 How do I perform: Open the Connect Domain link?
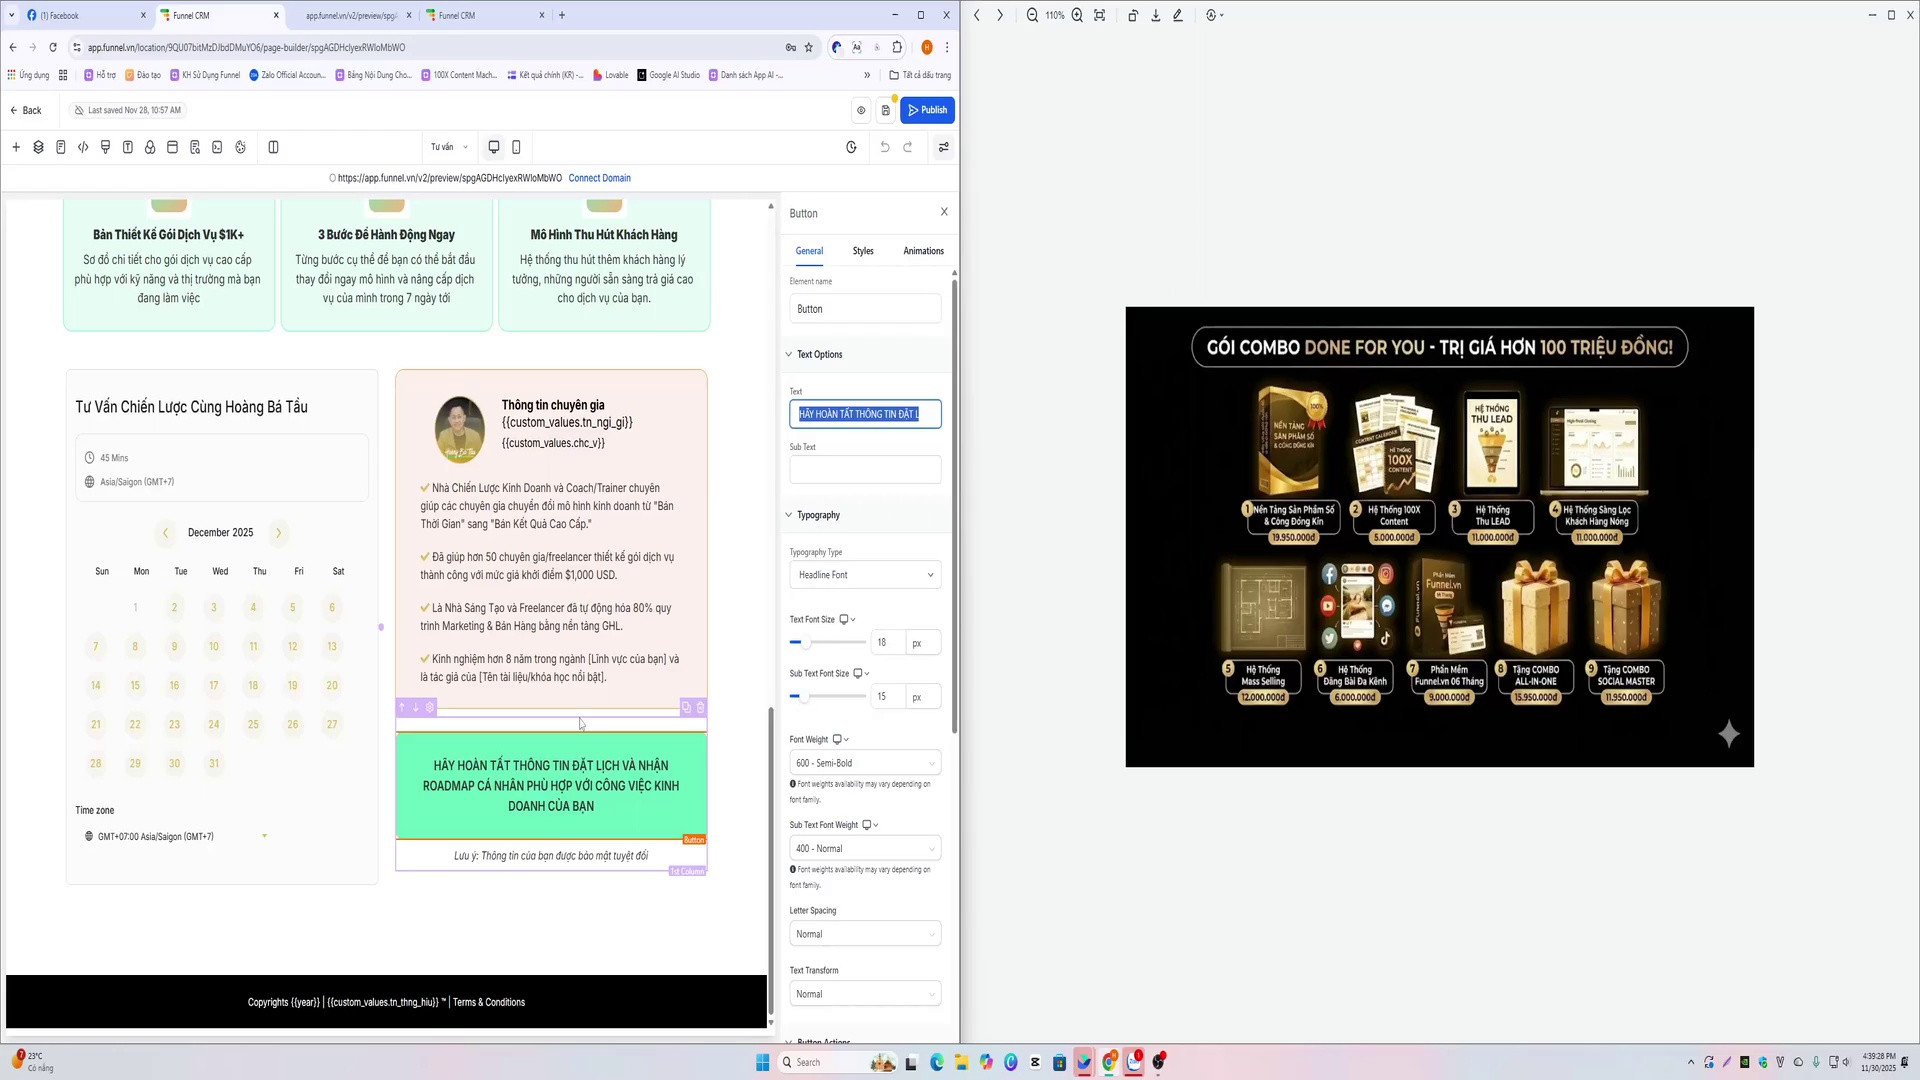tap(600, 178)
